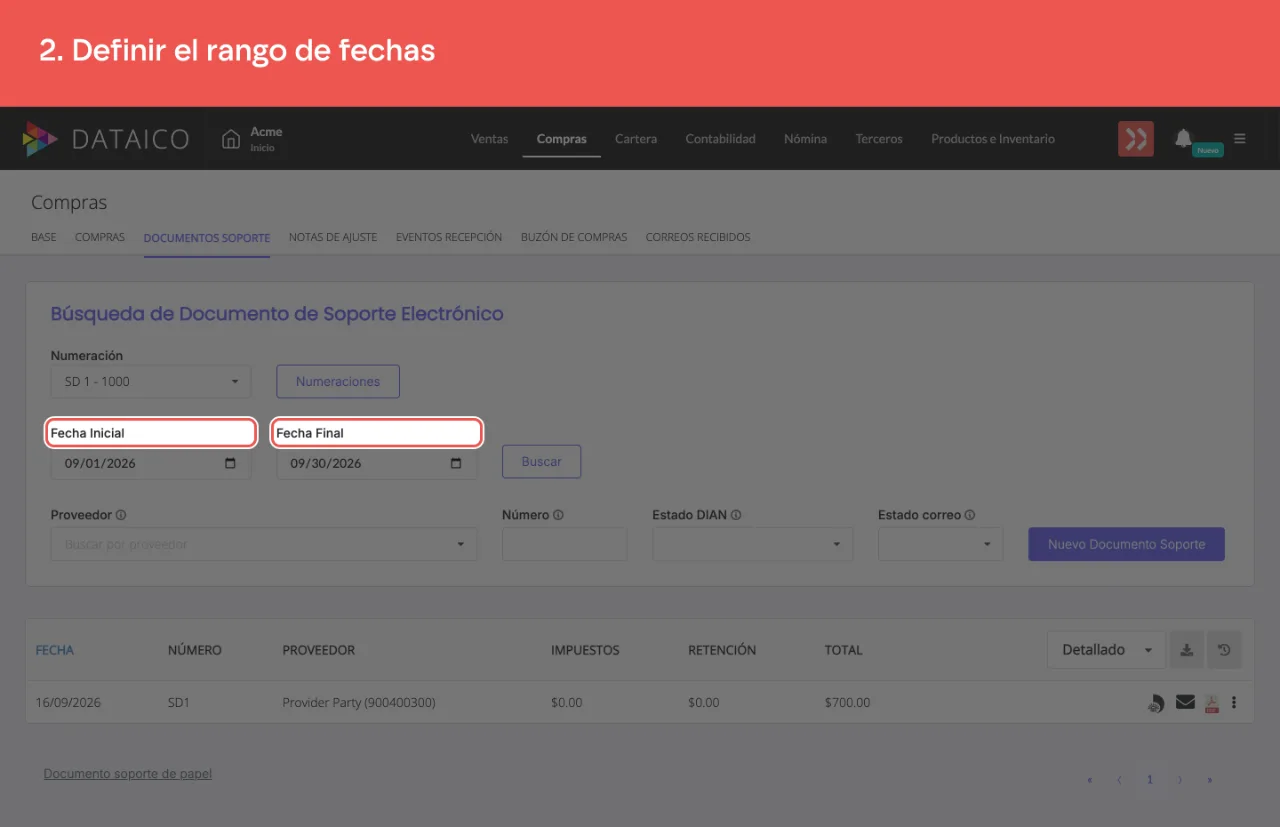Viewport: 1280px width, 827px height.
Task: Open the Detallado view dropdown
Action: click(1106, 650)
